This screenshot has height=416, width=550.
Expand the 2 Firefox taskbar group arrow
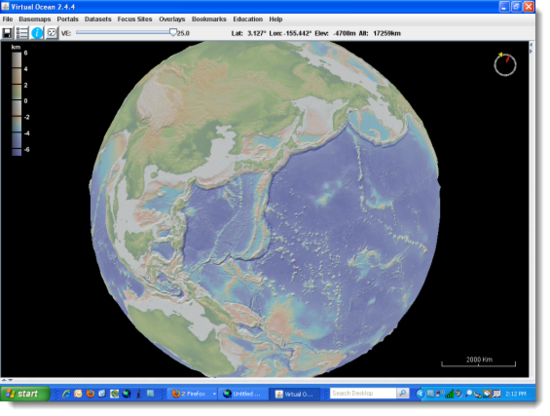point(214,394)
